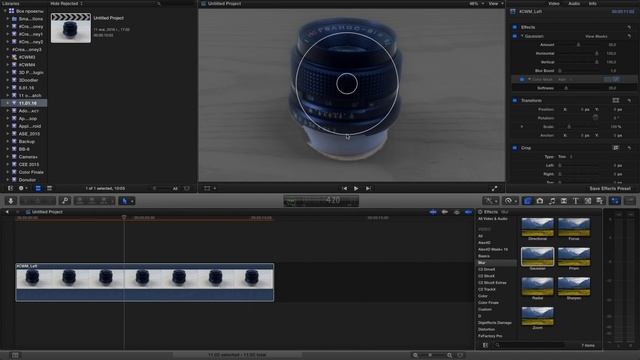Viewport: 640px width, 360px height.
Task: Toggle effects browser sidebar icon
Action: pos(485,345)
